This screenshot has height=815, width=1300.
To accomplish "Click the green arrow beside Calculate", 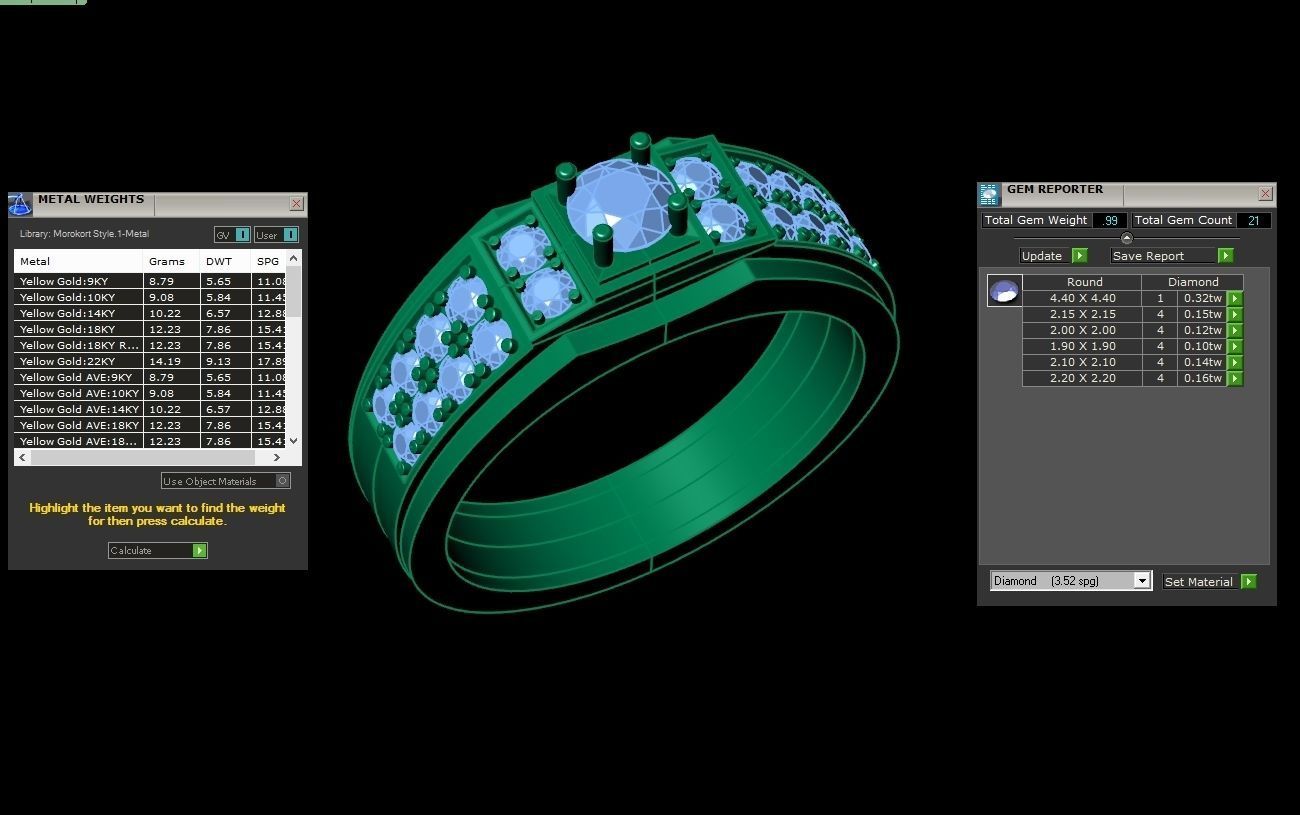I will click(x=200, y=550).
